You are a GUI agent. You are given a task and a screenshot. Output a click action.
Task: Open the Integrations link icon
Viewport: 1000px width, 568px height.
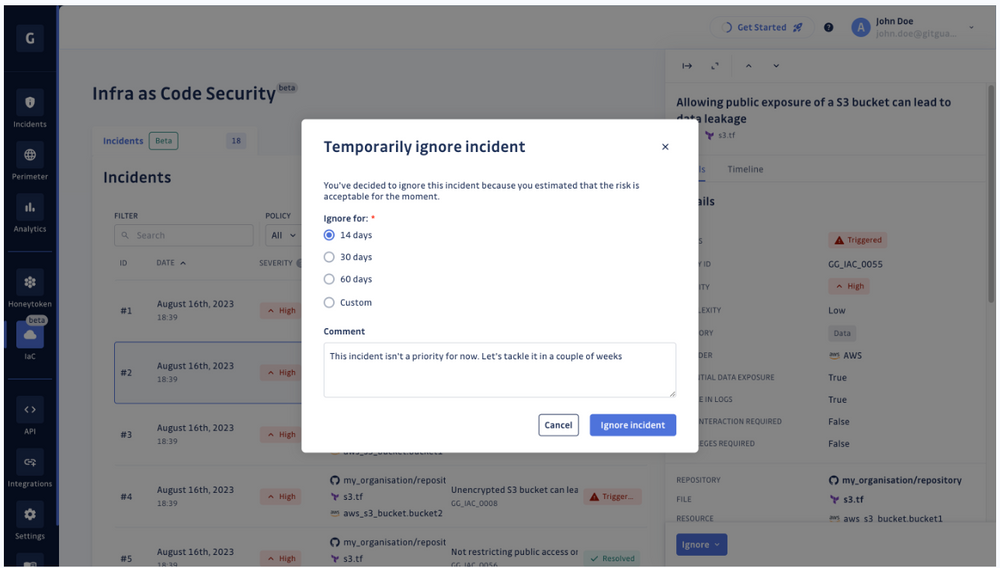point(30,462)
